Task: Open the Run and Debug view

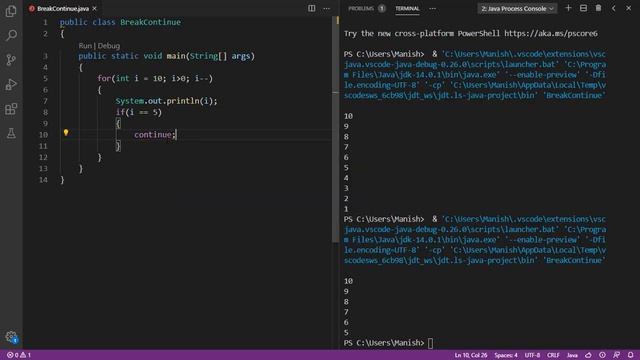Action: click(11, 84)
